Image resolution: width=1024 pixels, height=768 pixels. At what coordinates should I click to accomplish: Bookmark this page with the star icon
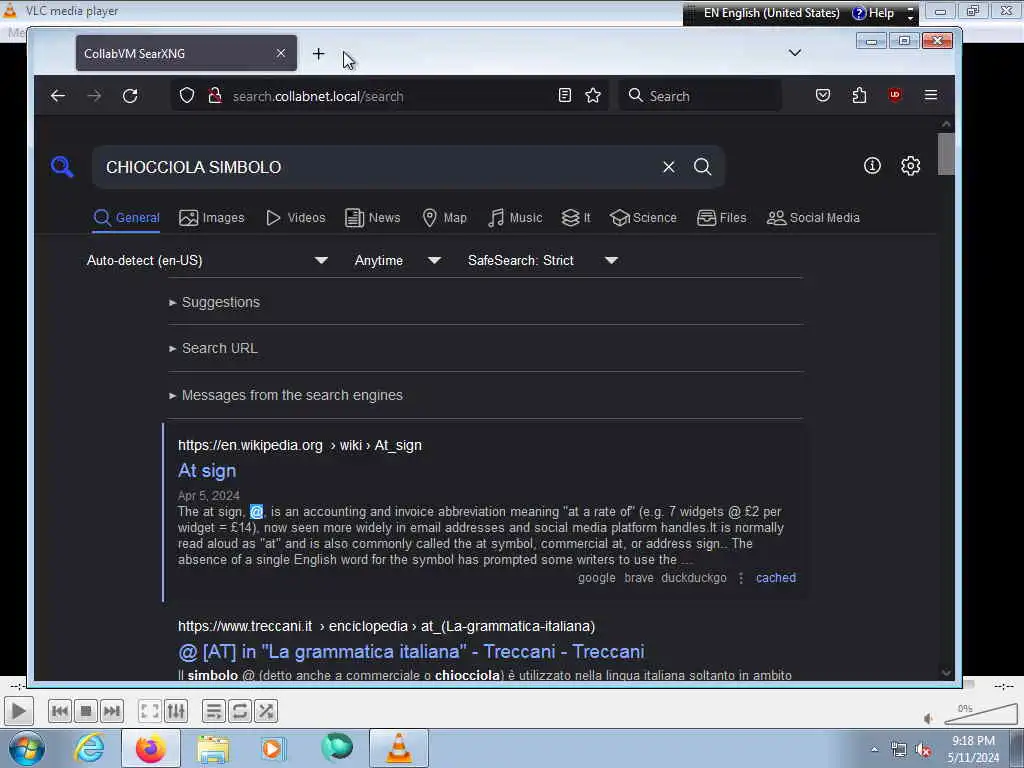tap(593, 95)
